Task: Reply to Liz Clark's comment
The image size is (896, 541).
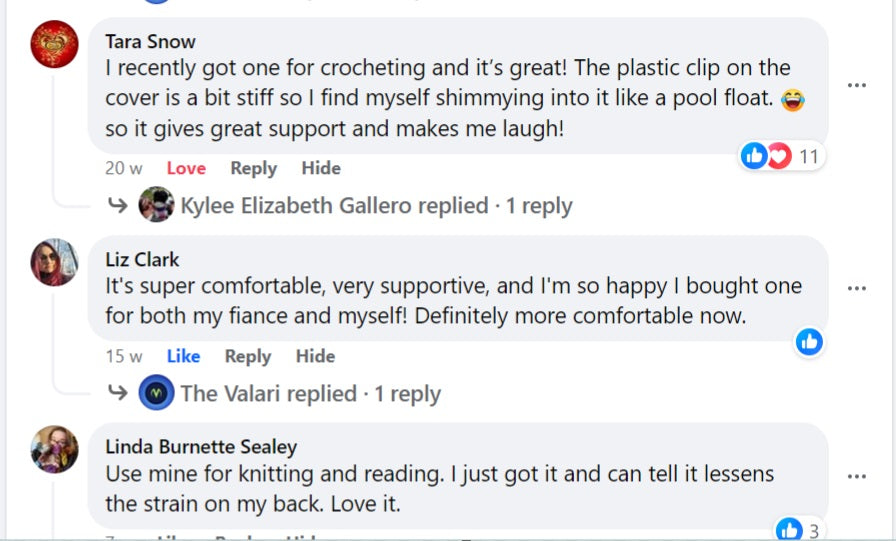Action: click(x=248, y=356)
